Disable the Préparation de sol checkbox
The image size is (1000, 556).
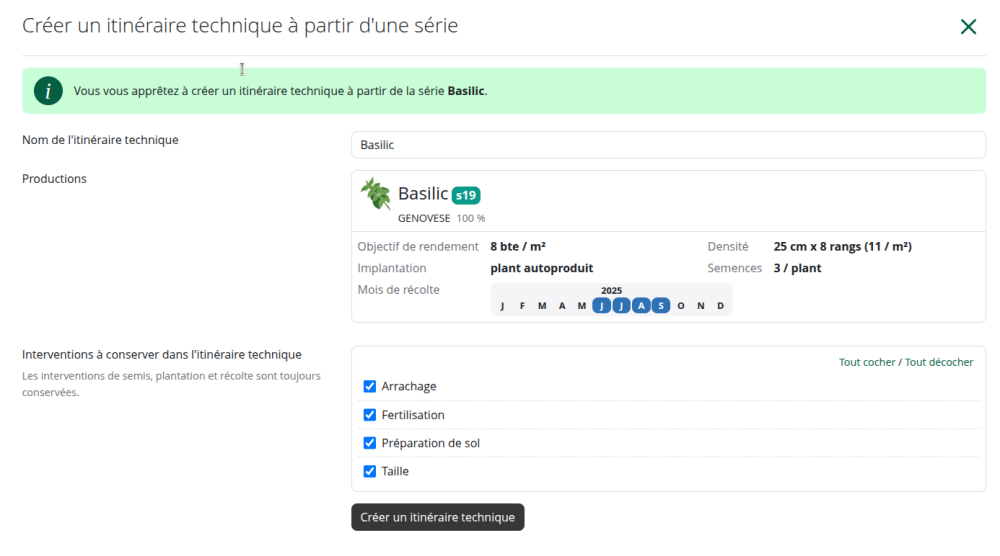[370, 443]
